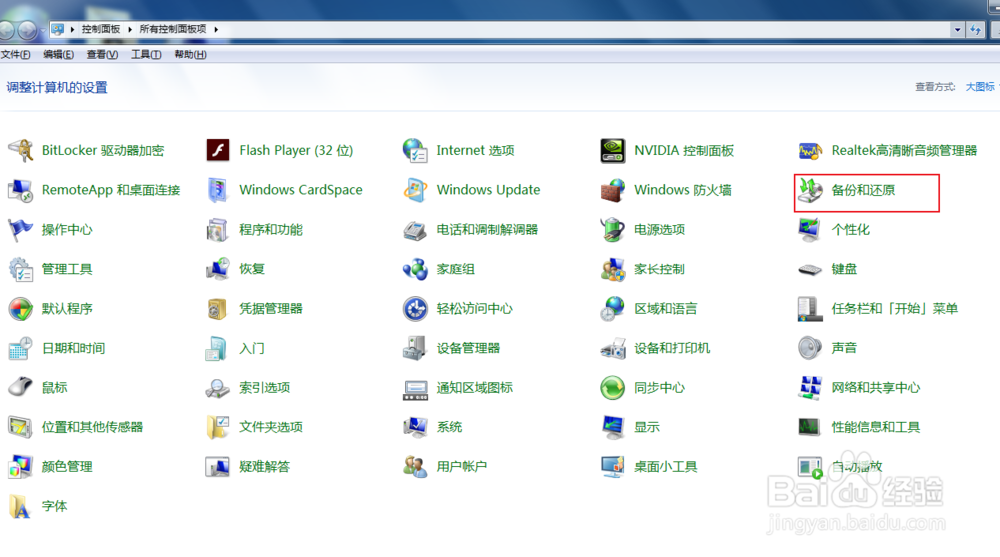
Task: Open the 设备和打印机 link
Action: pyautogui.click(x=672, y=348)
